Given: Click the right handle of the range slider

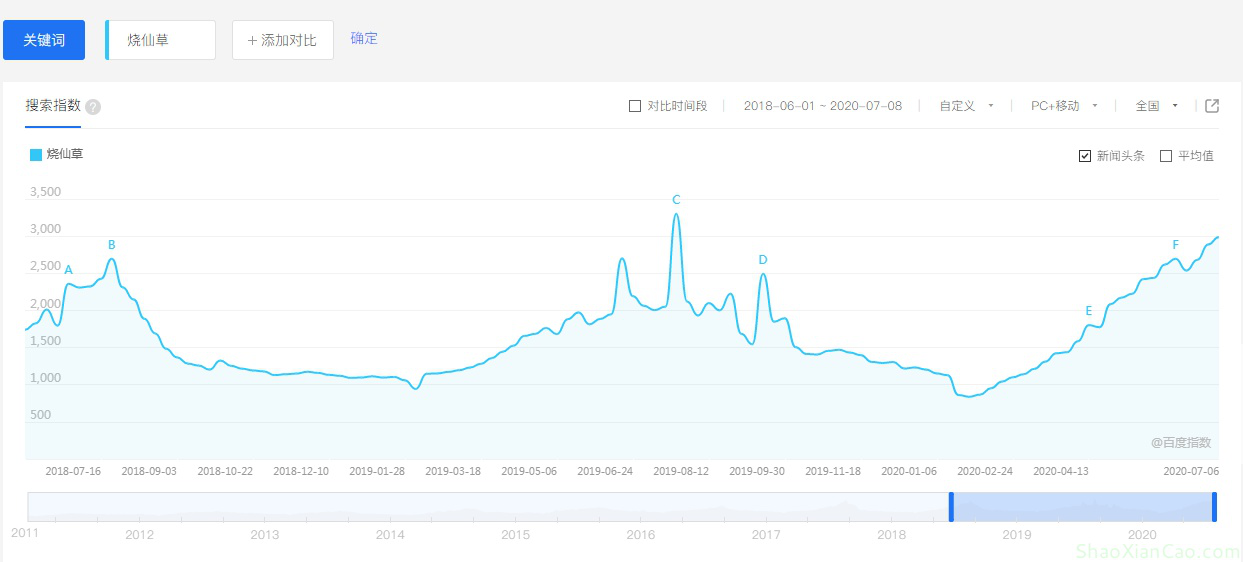Looking at the screenshot, I should click(x=1214, y=507).
